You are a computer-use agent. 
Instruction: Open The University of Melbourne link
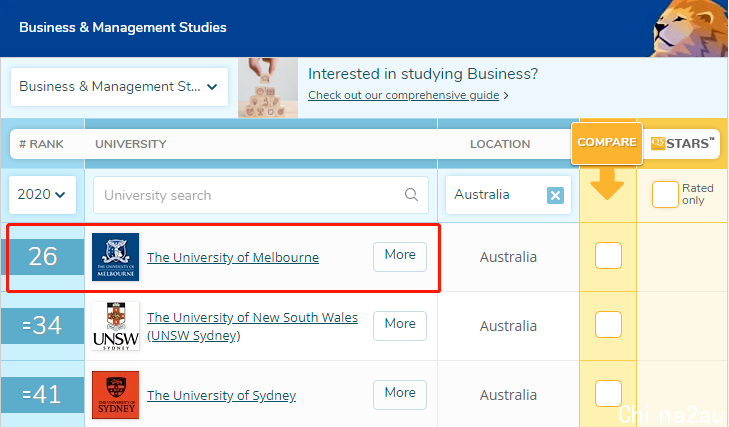(233, 257)
